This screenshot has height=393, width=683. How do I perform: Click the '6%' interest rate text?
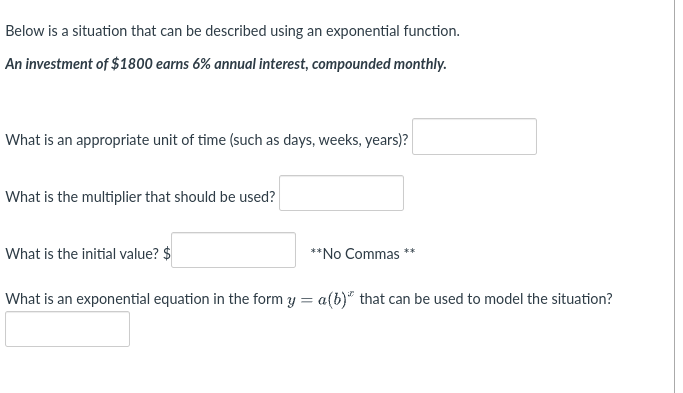[x=202, y=64]
